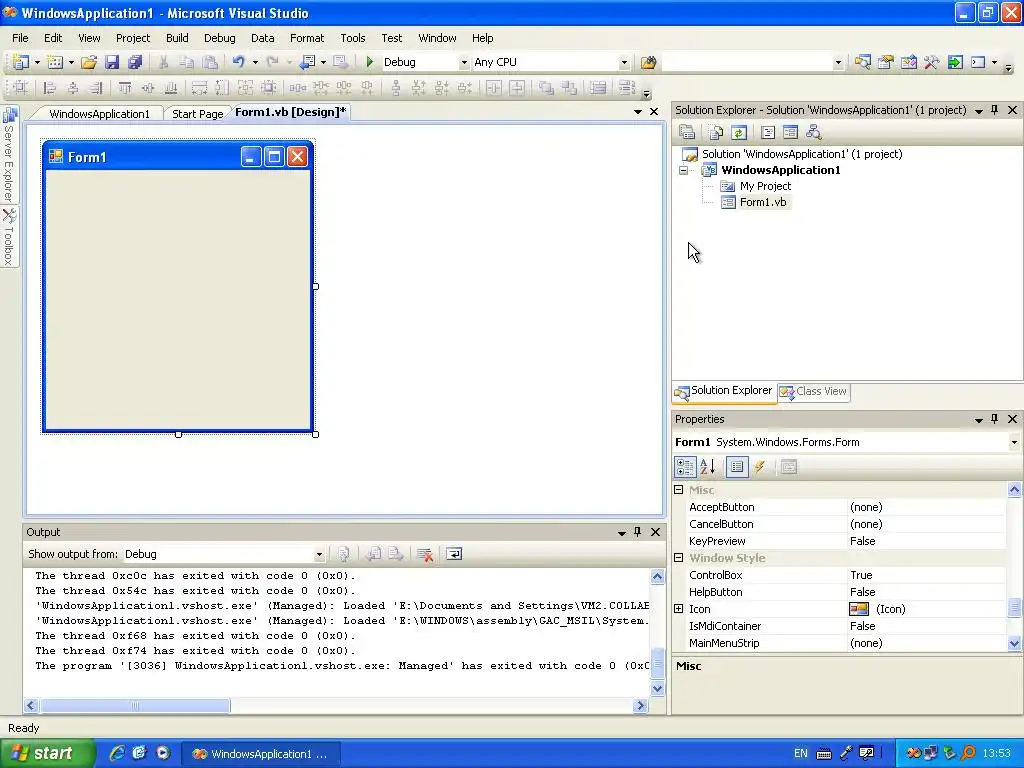Click the Align to Grid layout icon
The width and height of the screenshot is (1024, 768).
20,88
